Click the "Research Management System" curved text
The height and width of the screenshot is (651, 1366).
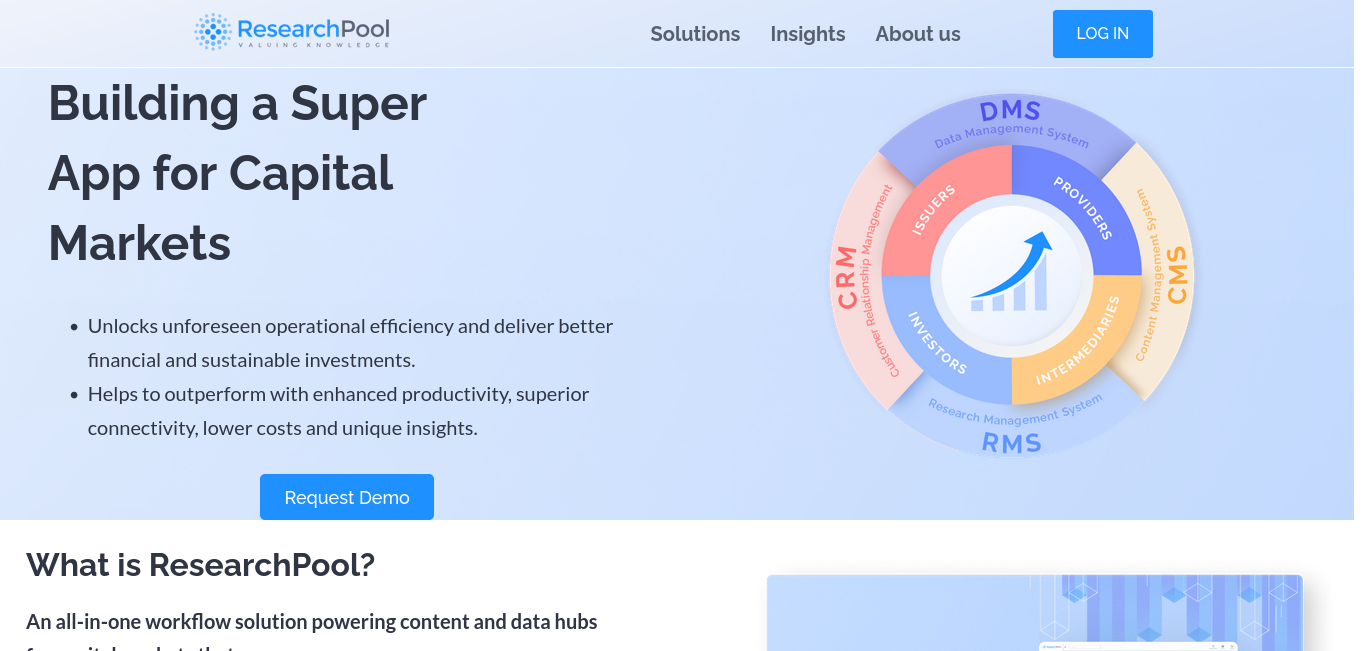1015,410
